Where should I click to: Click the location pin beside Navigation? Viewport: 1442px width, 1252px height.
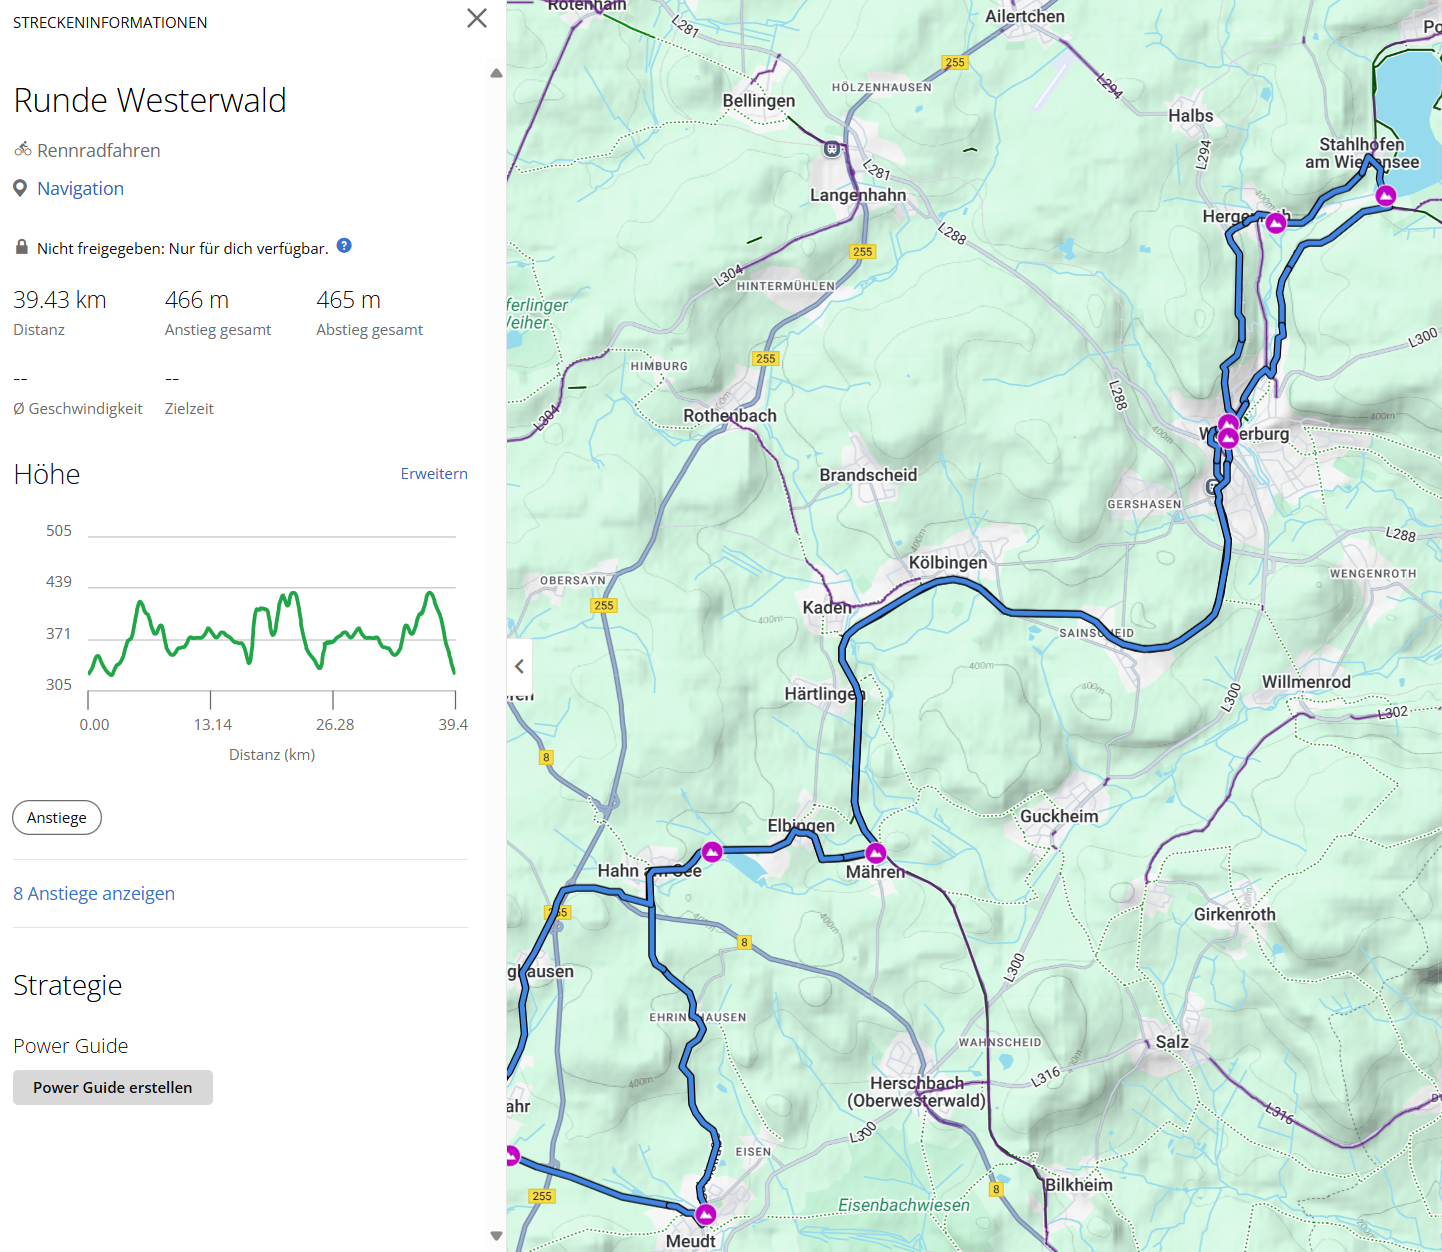[20, 188]
